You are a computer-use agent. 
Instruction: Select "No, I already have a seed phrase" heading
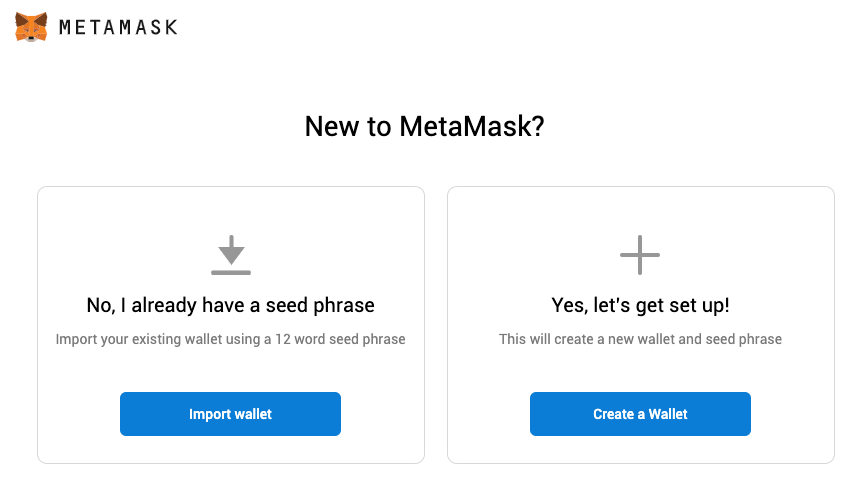[x=231, y=304]
